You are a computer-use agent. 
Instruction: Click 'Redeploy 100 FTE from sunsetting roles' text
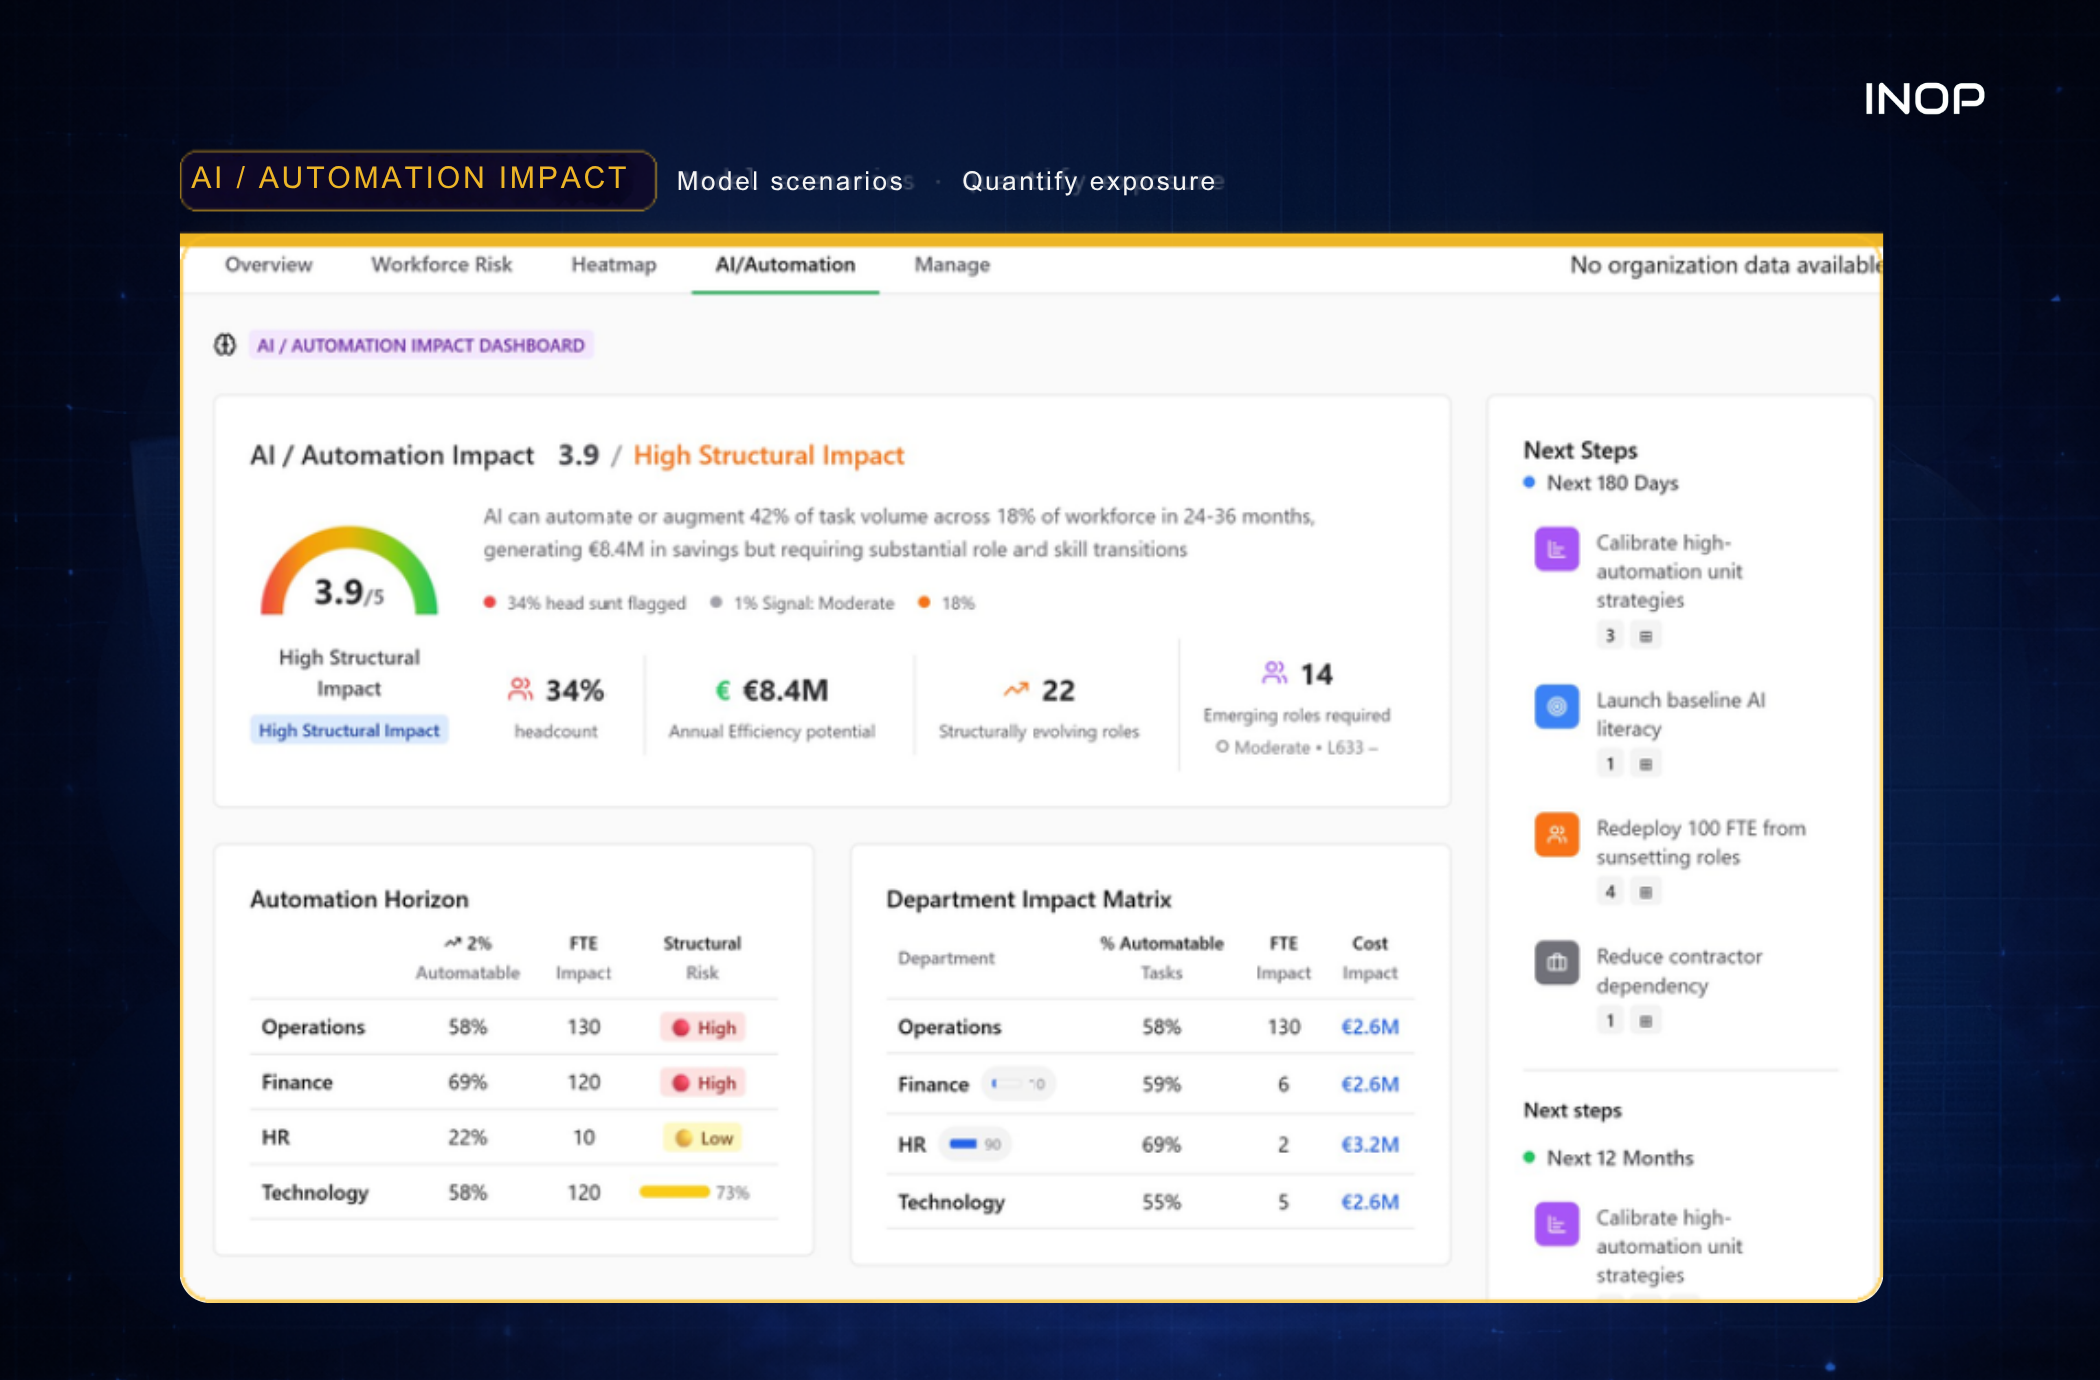1701,842
